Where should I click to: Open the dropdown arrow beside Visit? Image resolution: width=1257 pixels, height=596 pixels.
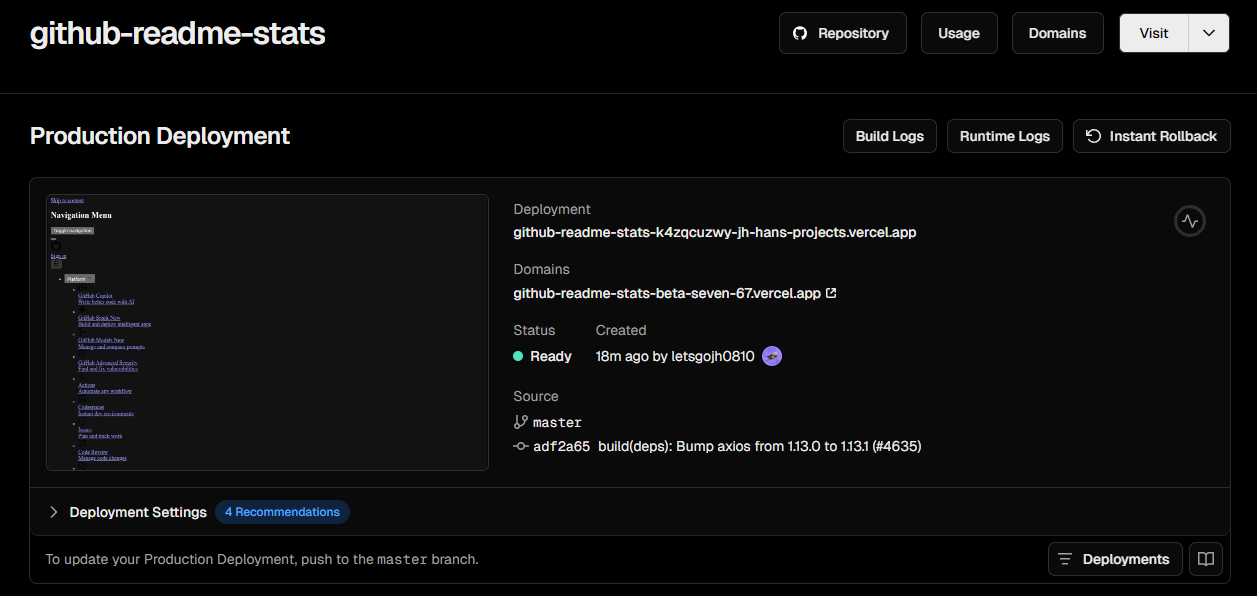pos(1208,33)
